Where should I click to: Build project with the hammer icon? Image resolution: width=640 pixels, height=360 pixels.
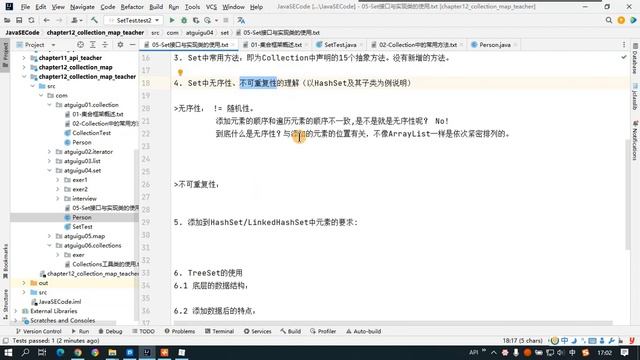(x=94, y=20)
